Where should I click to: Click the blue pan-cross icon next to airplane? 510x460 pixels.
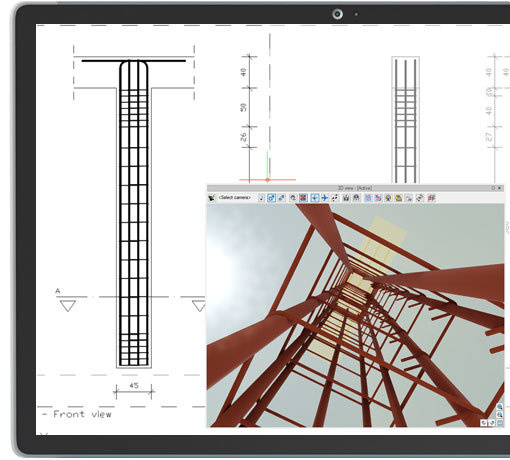click(x=315, y=198)
